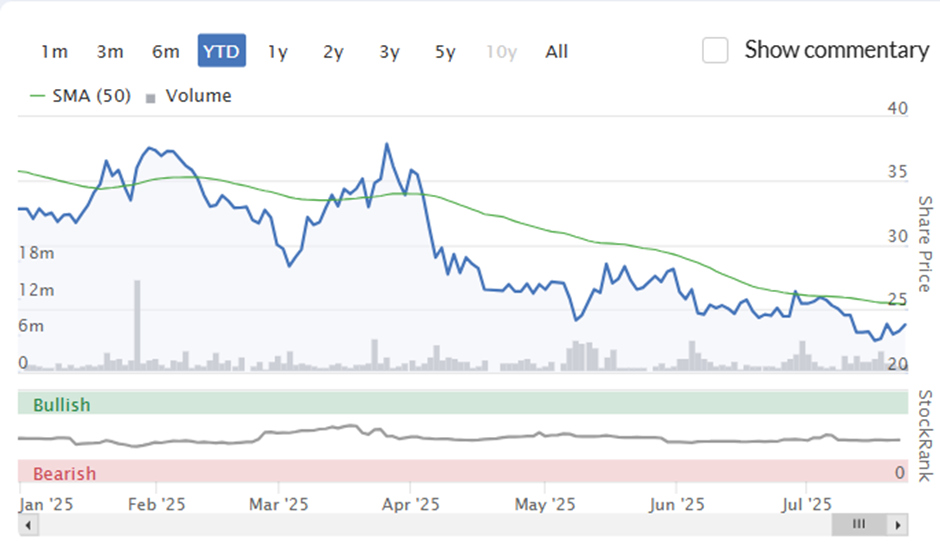The height and width of the screenshot is (546, 940).
Task: Click the scrollbar track left of thumb
Action: point(435,525)
